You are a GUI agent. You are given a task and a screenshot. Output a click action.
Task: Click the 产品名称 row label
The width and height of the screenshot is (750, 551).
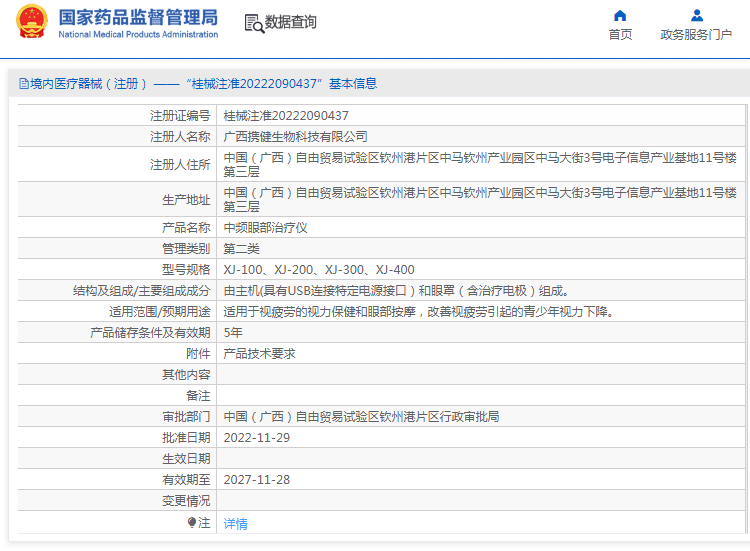coord(186,228)
